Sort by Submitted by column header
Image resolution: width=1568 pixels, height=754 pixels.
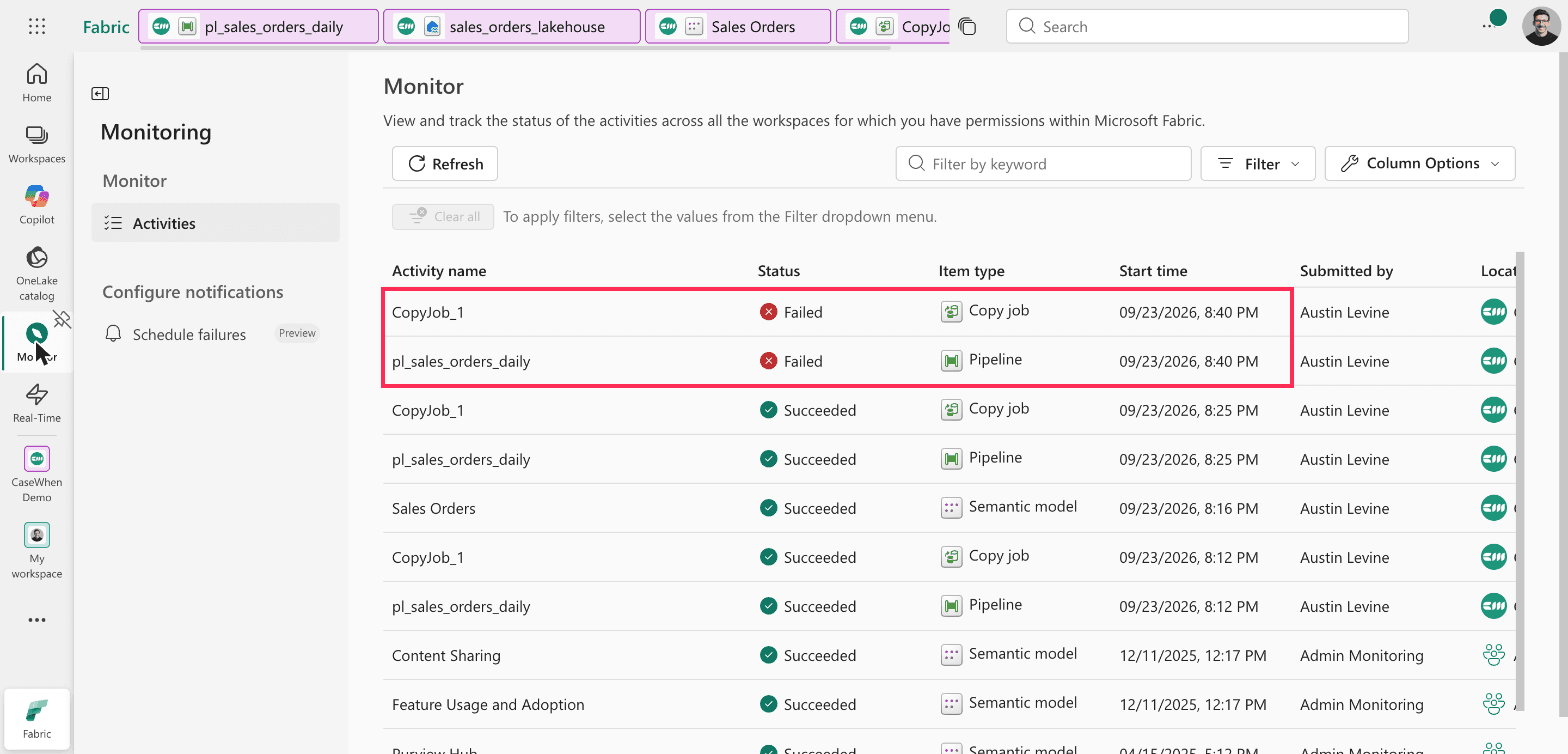[x=1346, y=271]
